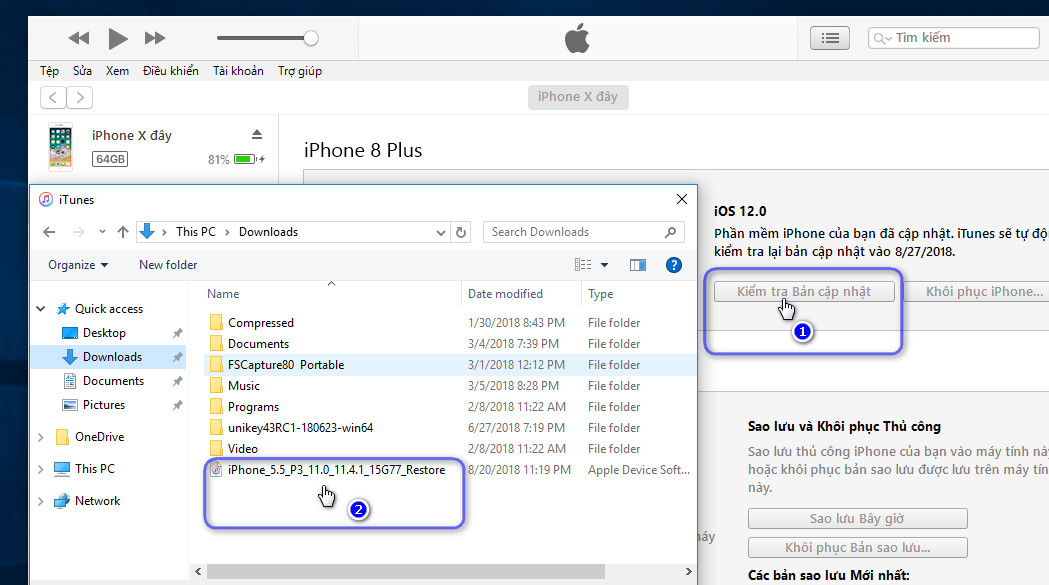Open the list view icon near search
This screenshot has width=1049, height=585.
(x=830, y=38)
